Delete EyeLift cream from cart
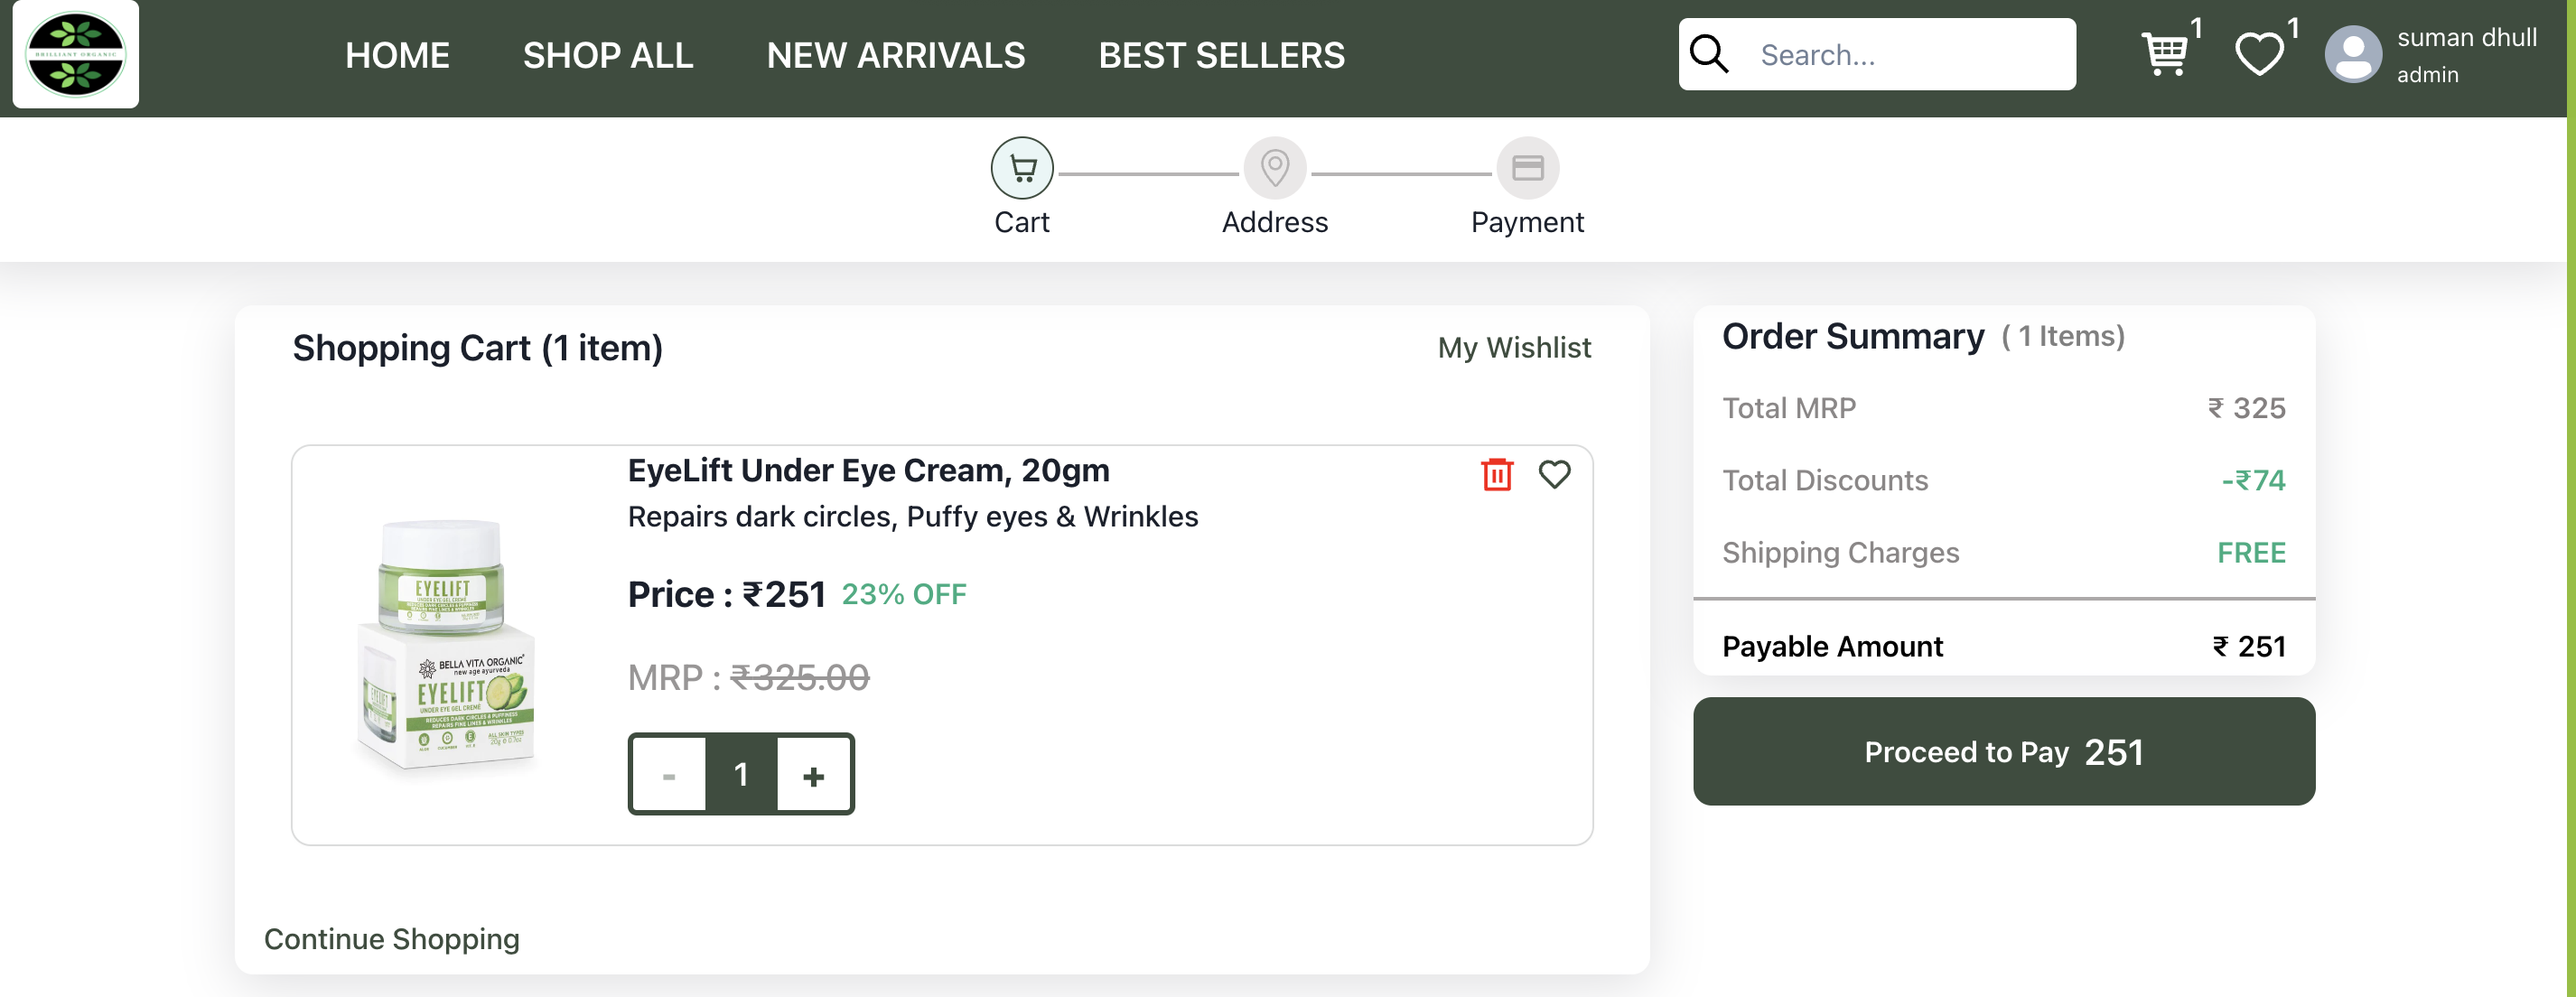Viewport: 2576px width, 997px height. [x=1496, y=475]
